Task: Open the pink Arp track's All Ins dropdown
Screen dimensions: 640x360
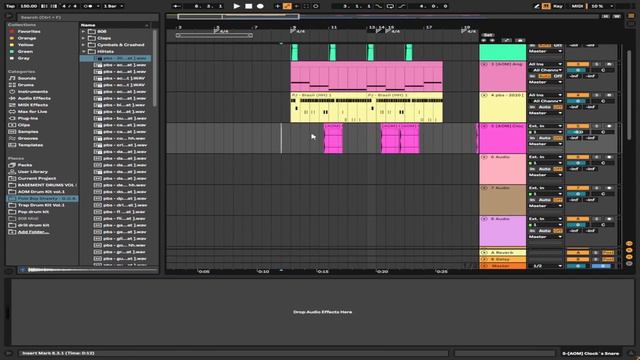Action: [x=545, y=64]
